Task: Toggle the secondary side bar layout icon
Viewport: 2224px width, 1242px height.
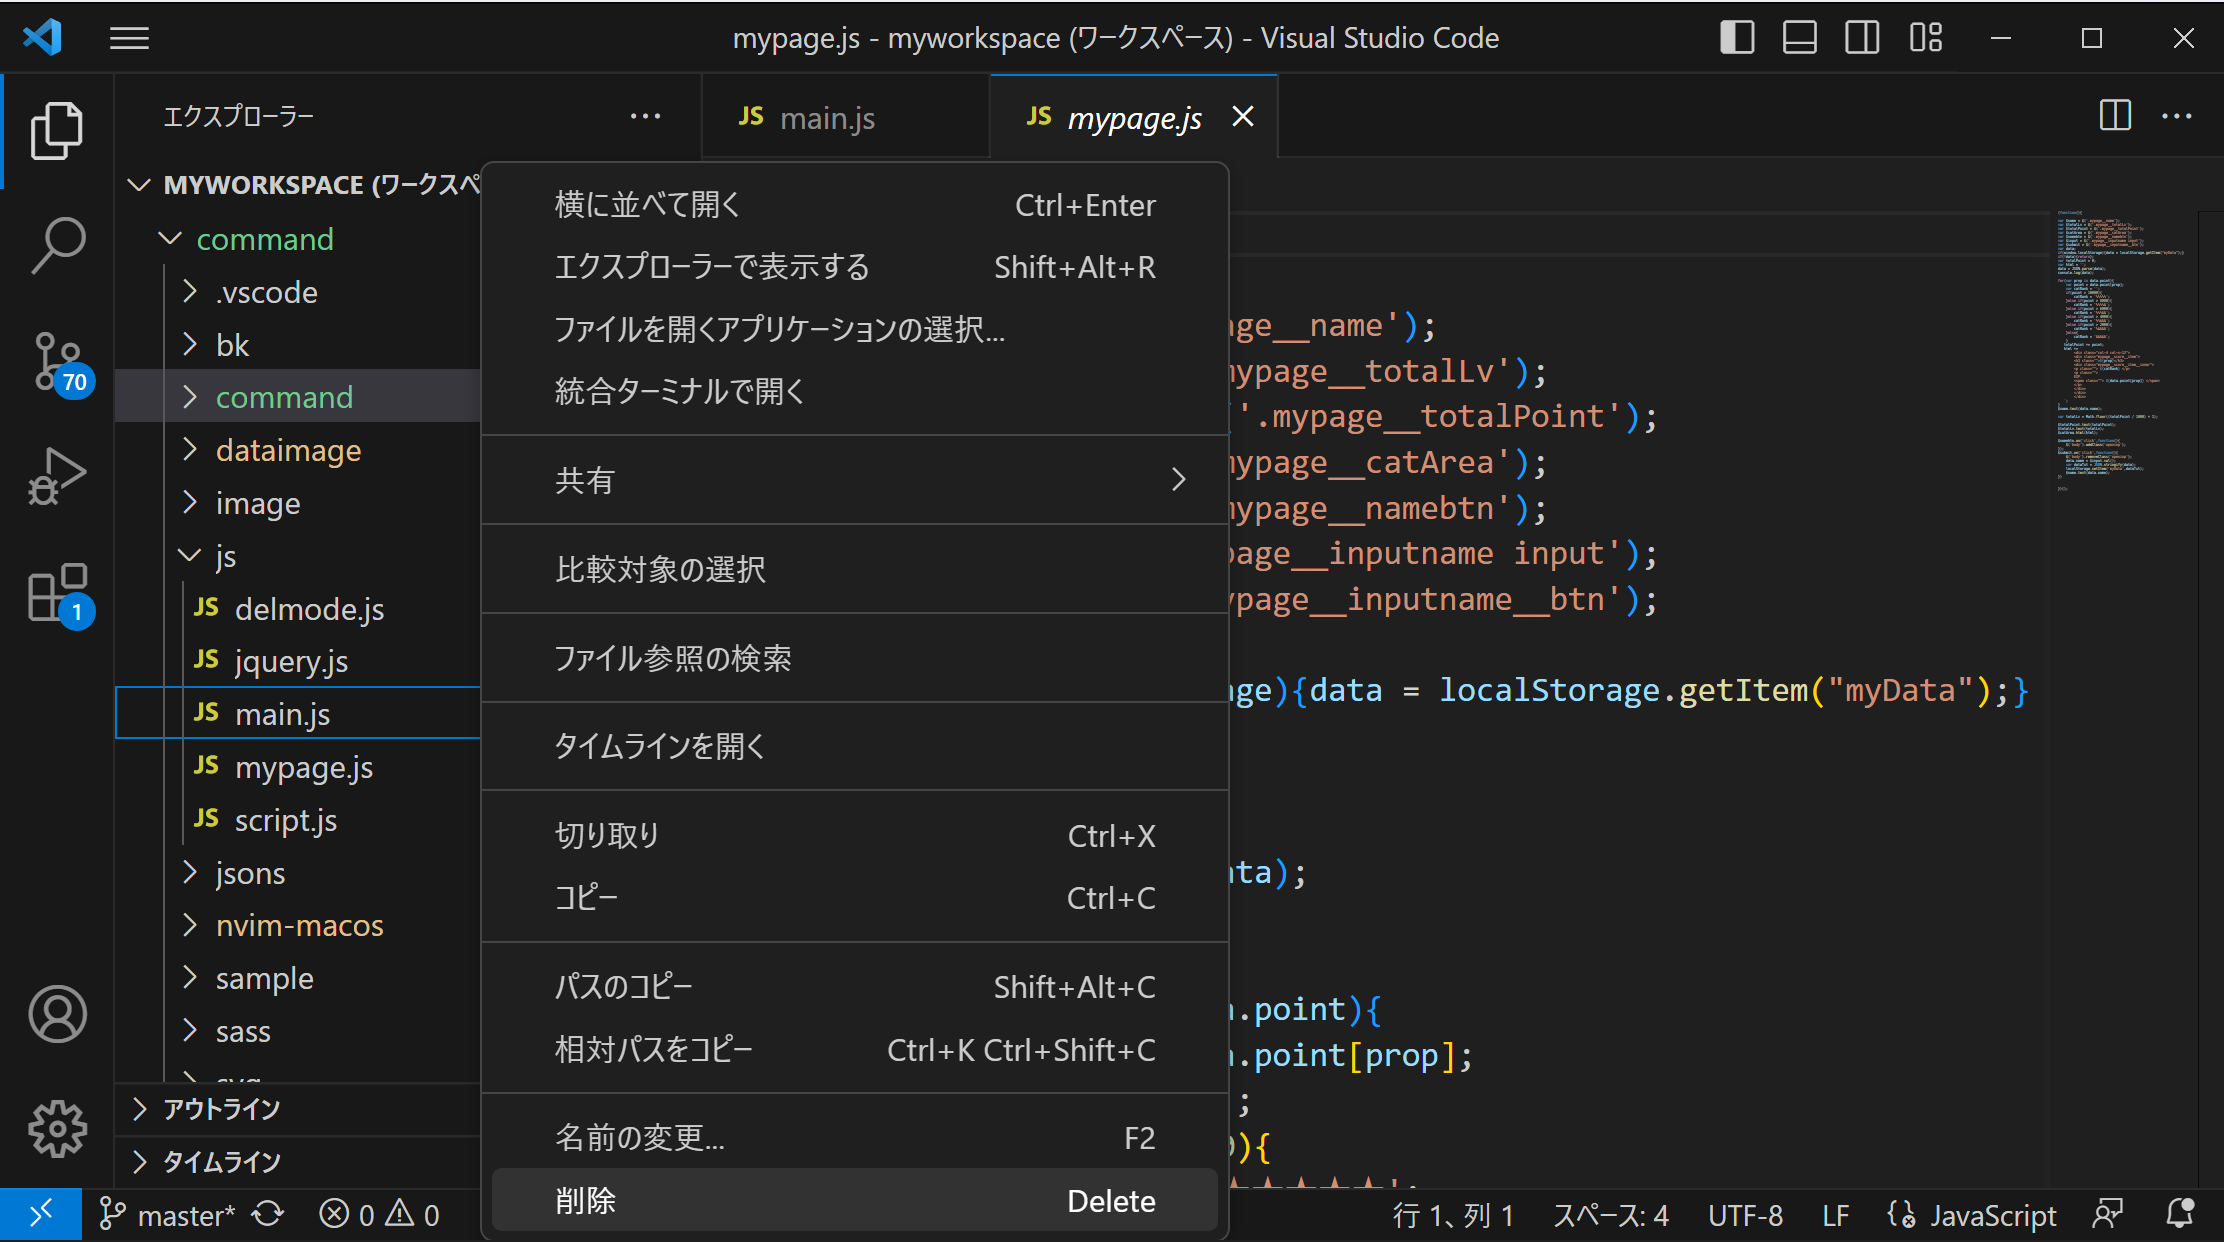Action: click(x=1861, y=38)
